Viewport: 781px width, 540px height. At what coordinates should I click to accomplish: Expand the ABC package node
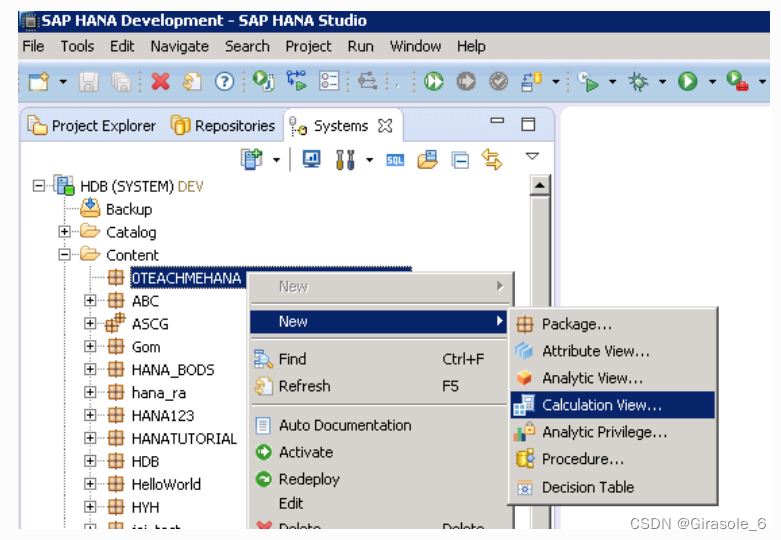(x=90, y=300)
